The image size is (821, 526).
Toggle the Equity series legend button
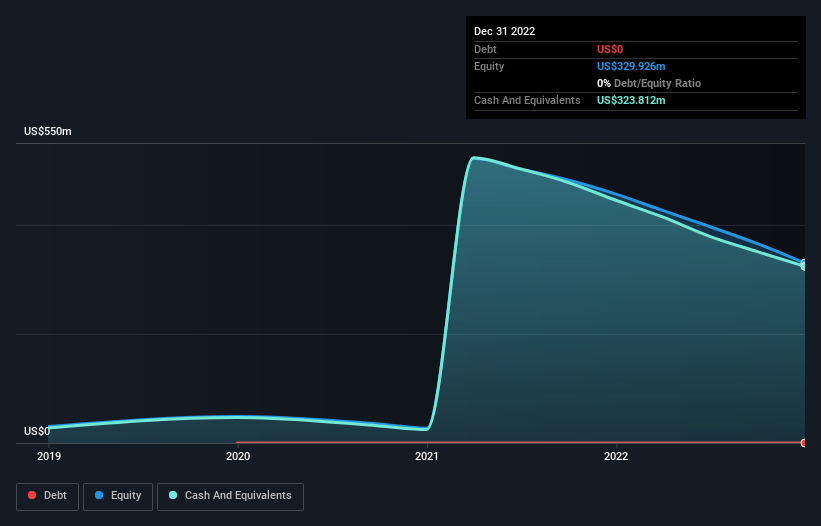[x=118, y=496]
